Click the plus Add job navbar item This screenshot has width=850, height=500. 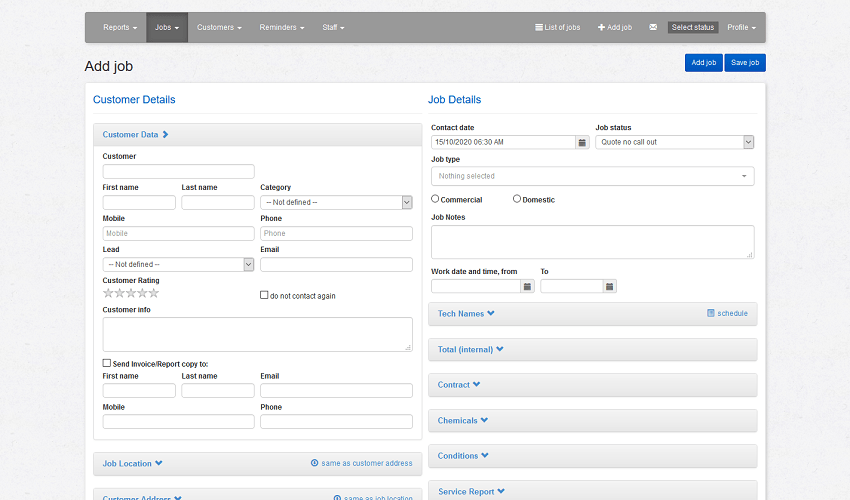click(x=614, y=27)
